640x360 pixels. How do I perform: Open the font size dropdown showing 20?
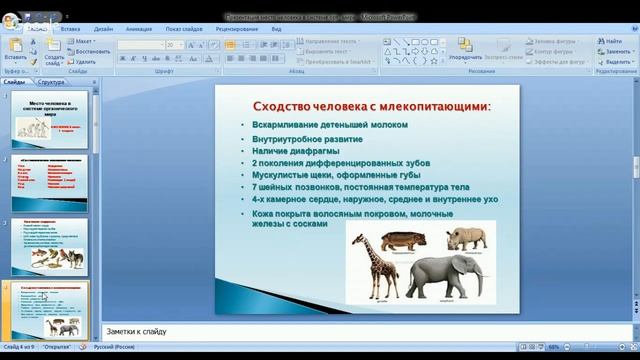(x=175, y=45)
